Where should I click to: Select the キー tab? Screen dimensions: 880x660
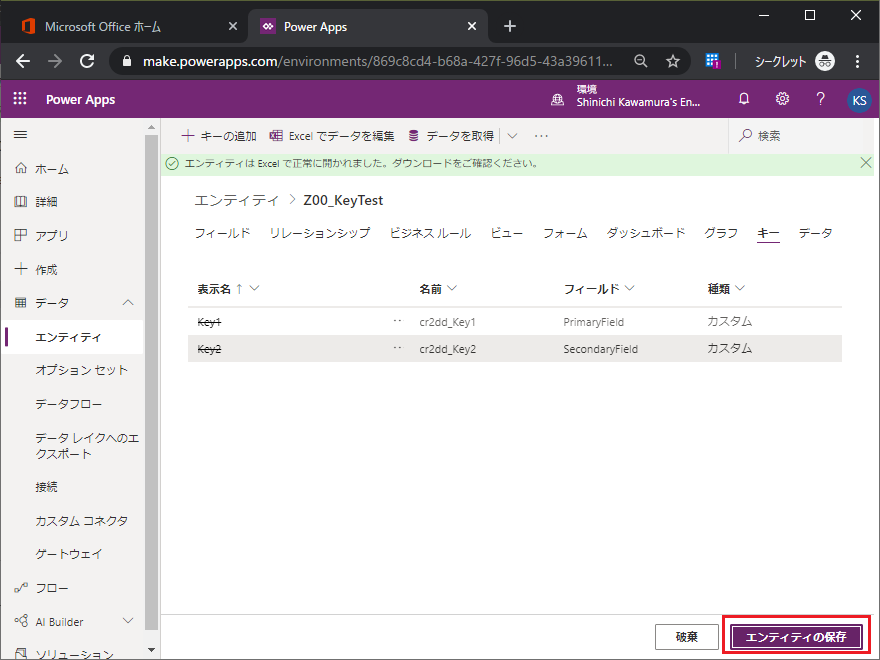768,233
